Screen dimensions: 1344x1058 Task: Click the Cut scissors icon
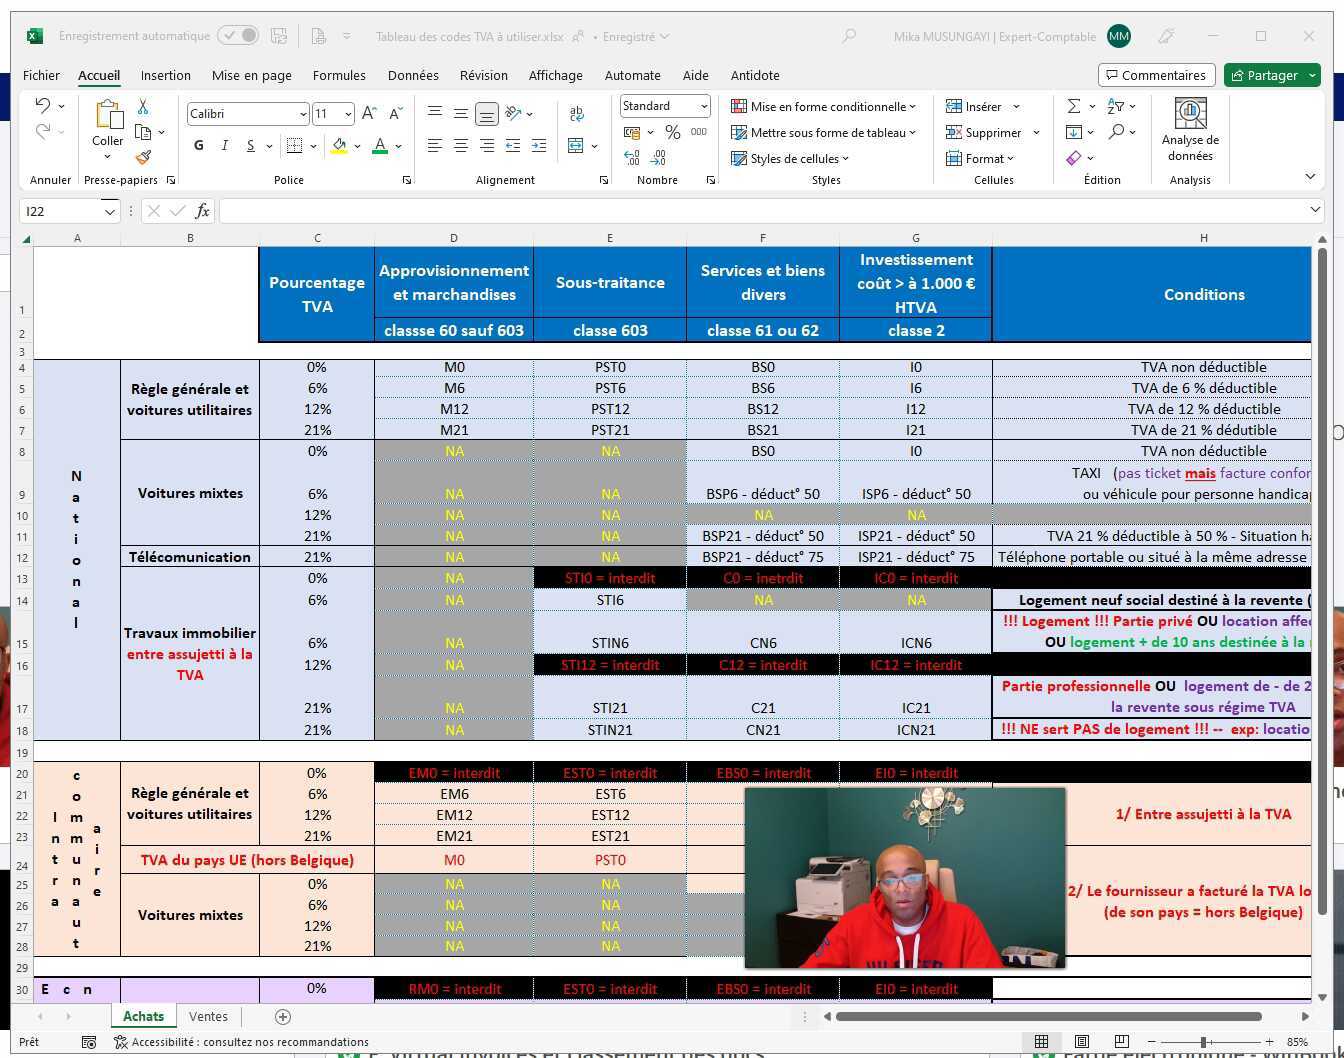pos(143,107)
